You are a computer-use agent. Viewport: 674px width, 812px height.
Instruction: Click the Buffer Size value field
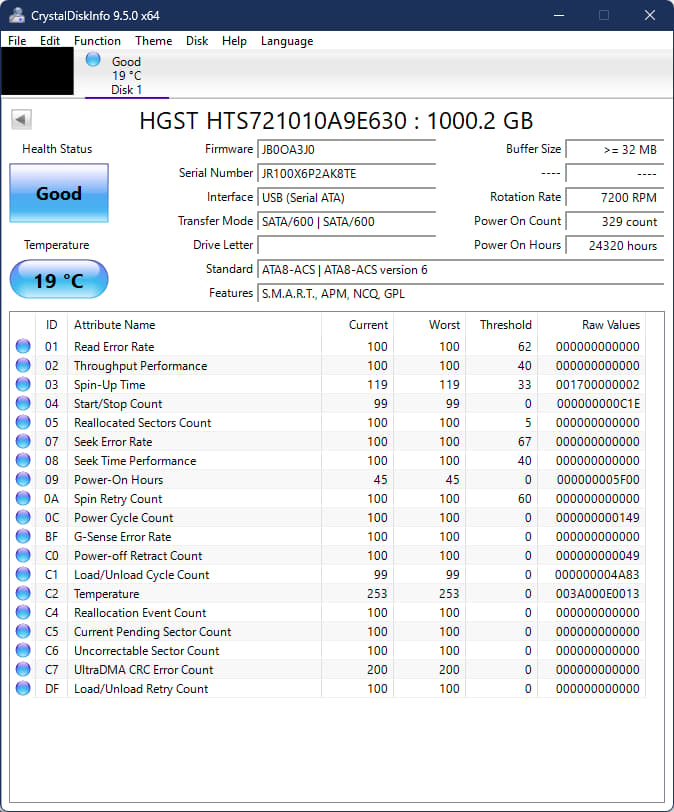[x=614, y=150]
